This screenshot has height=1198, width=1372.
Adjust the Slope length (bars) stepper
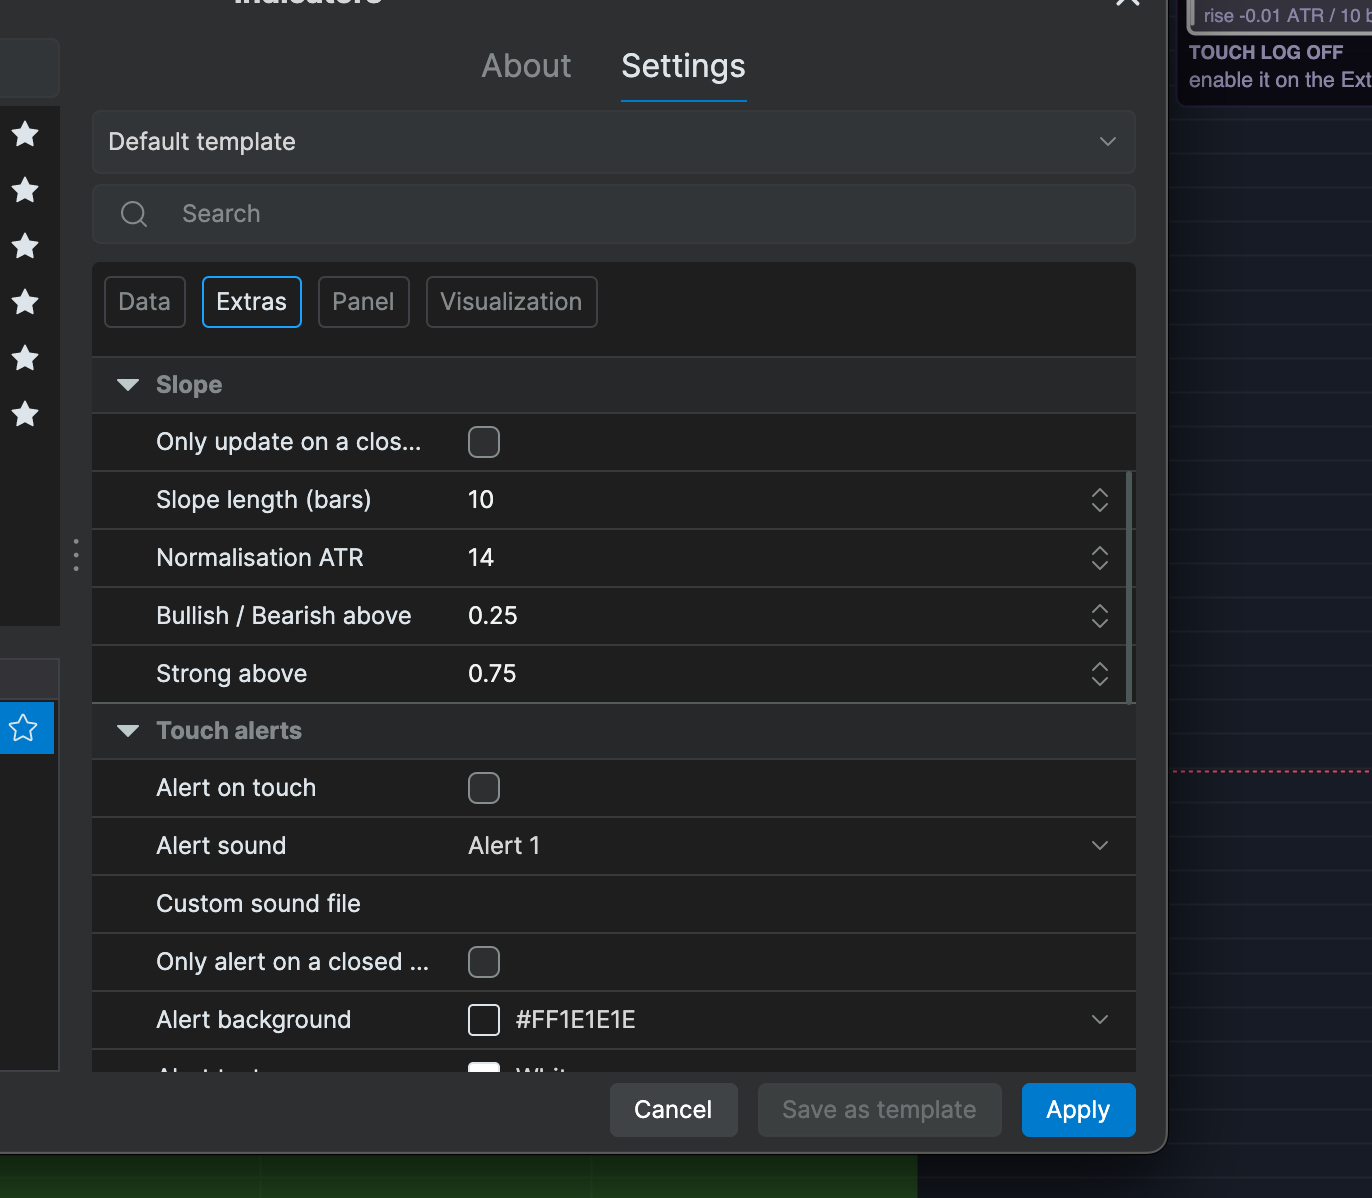click(1100, 500)
